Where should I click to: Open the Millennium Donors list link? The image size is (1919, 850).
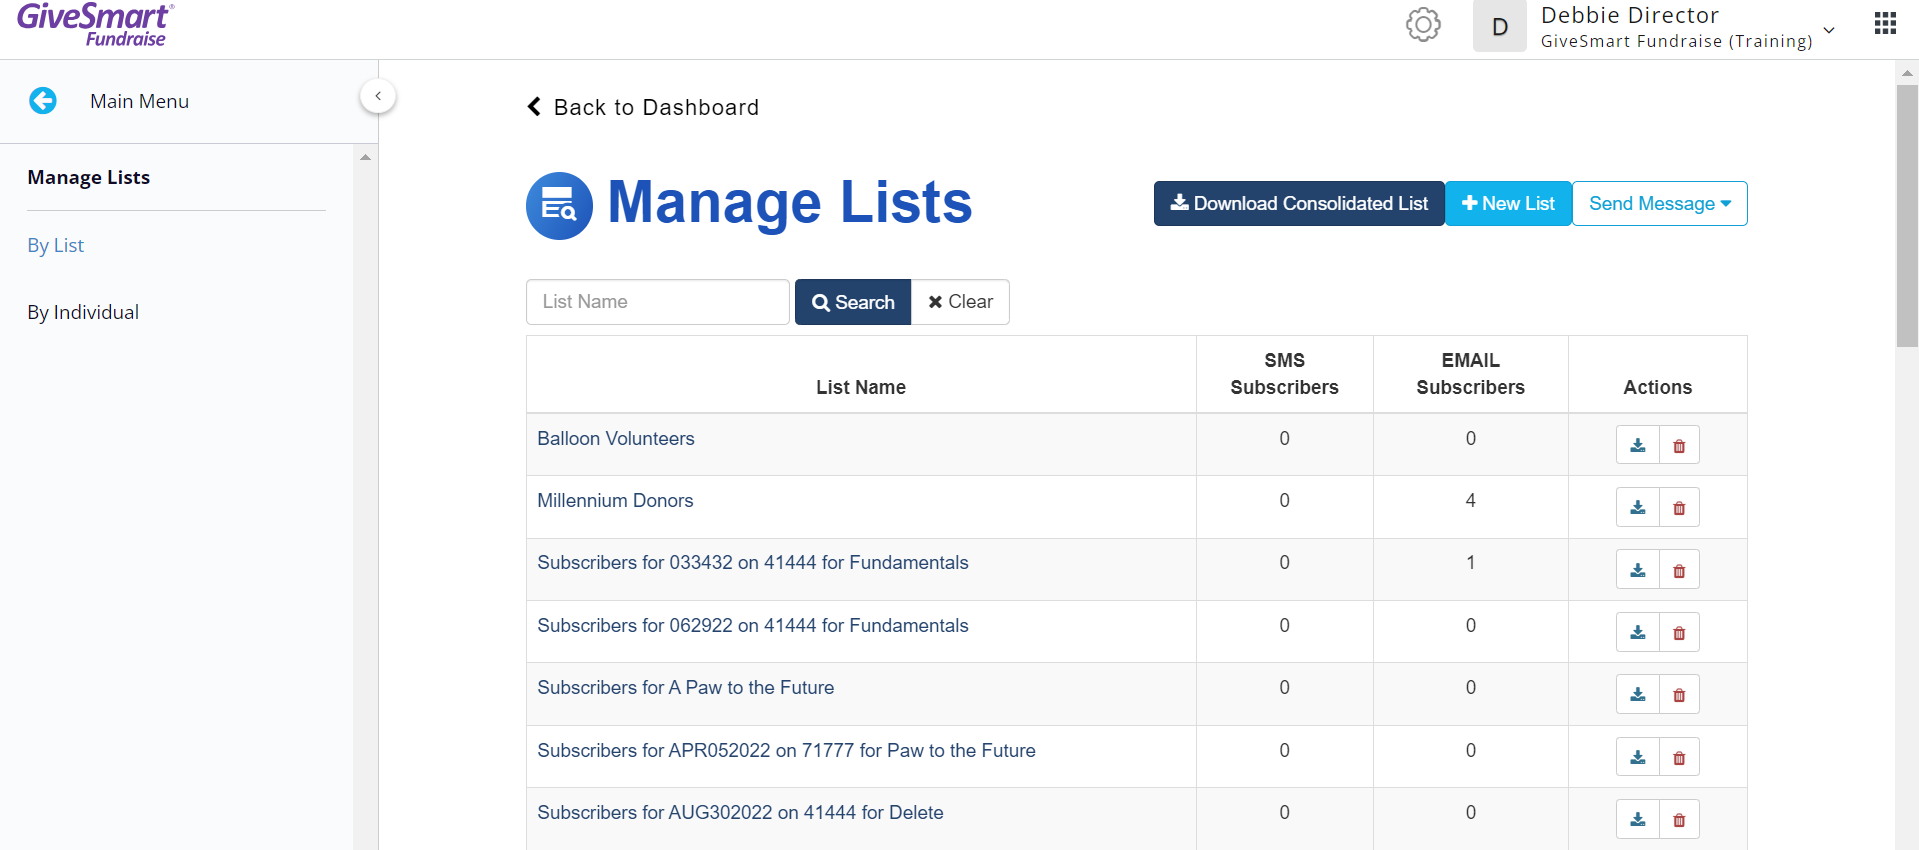tap(615, 501)
